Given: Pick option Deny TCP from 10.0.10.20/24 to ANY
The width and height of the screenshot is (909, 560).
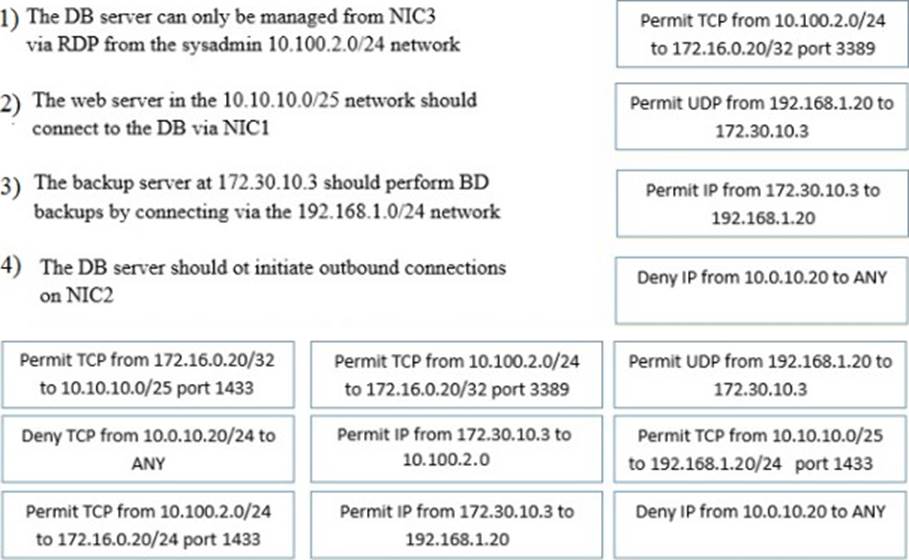Looking at the screenshot, I should click(x=148, y=449).
